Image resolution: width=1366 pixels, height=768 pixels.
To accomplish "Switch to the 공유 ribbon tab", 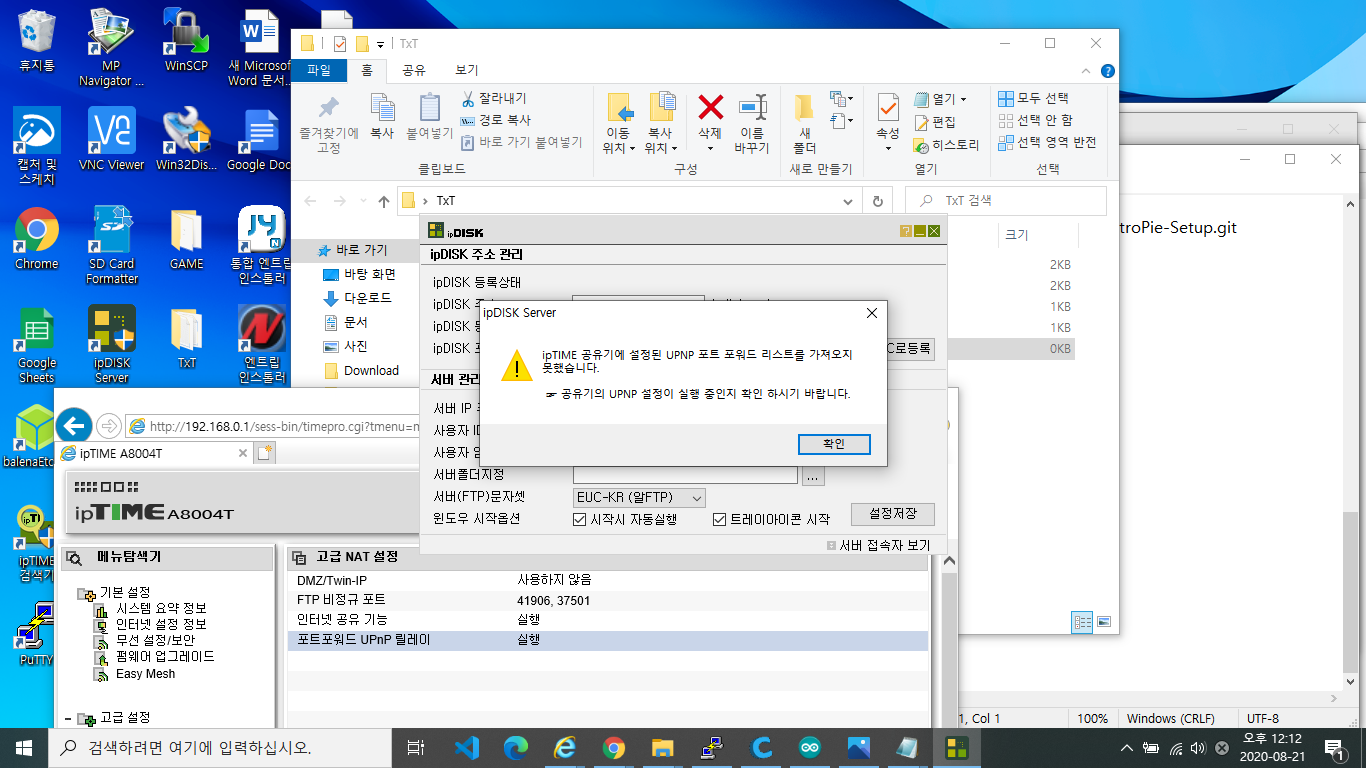I will pos(414,70).
